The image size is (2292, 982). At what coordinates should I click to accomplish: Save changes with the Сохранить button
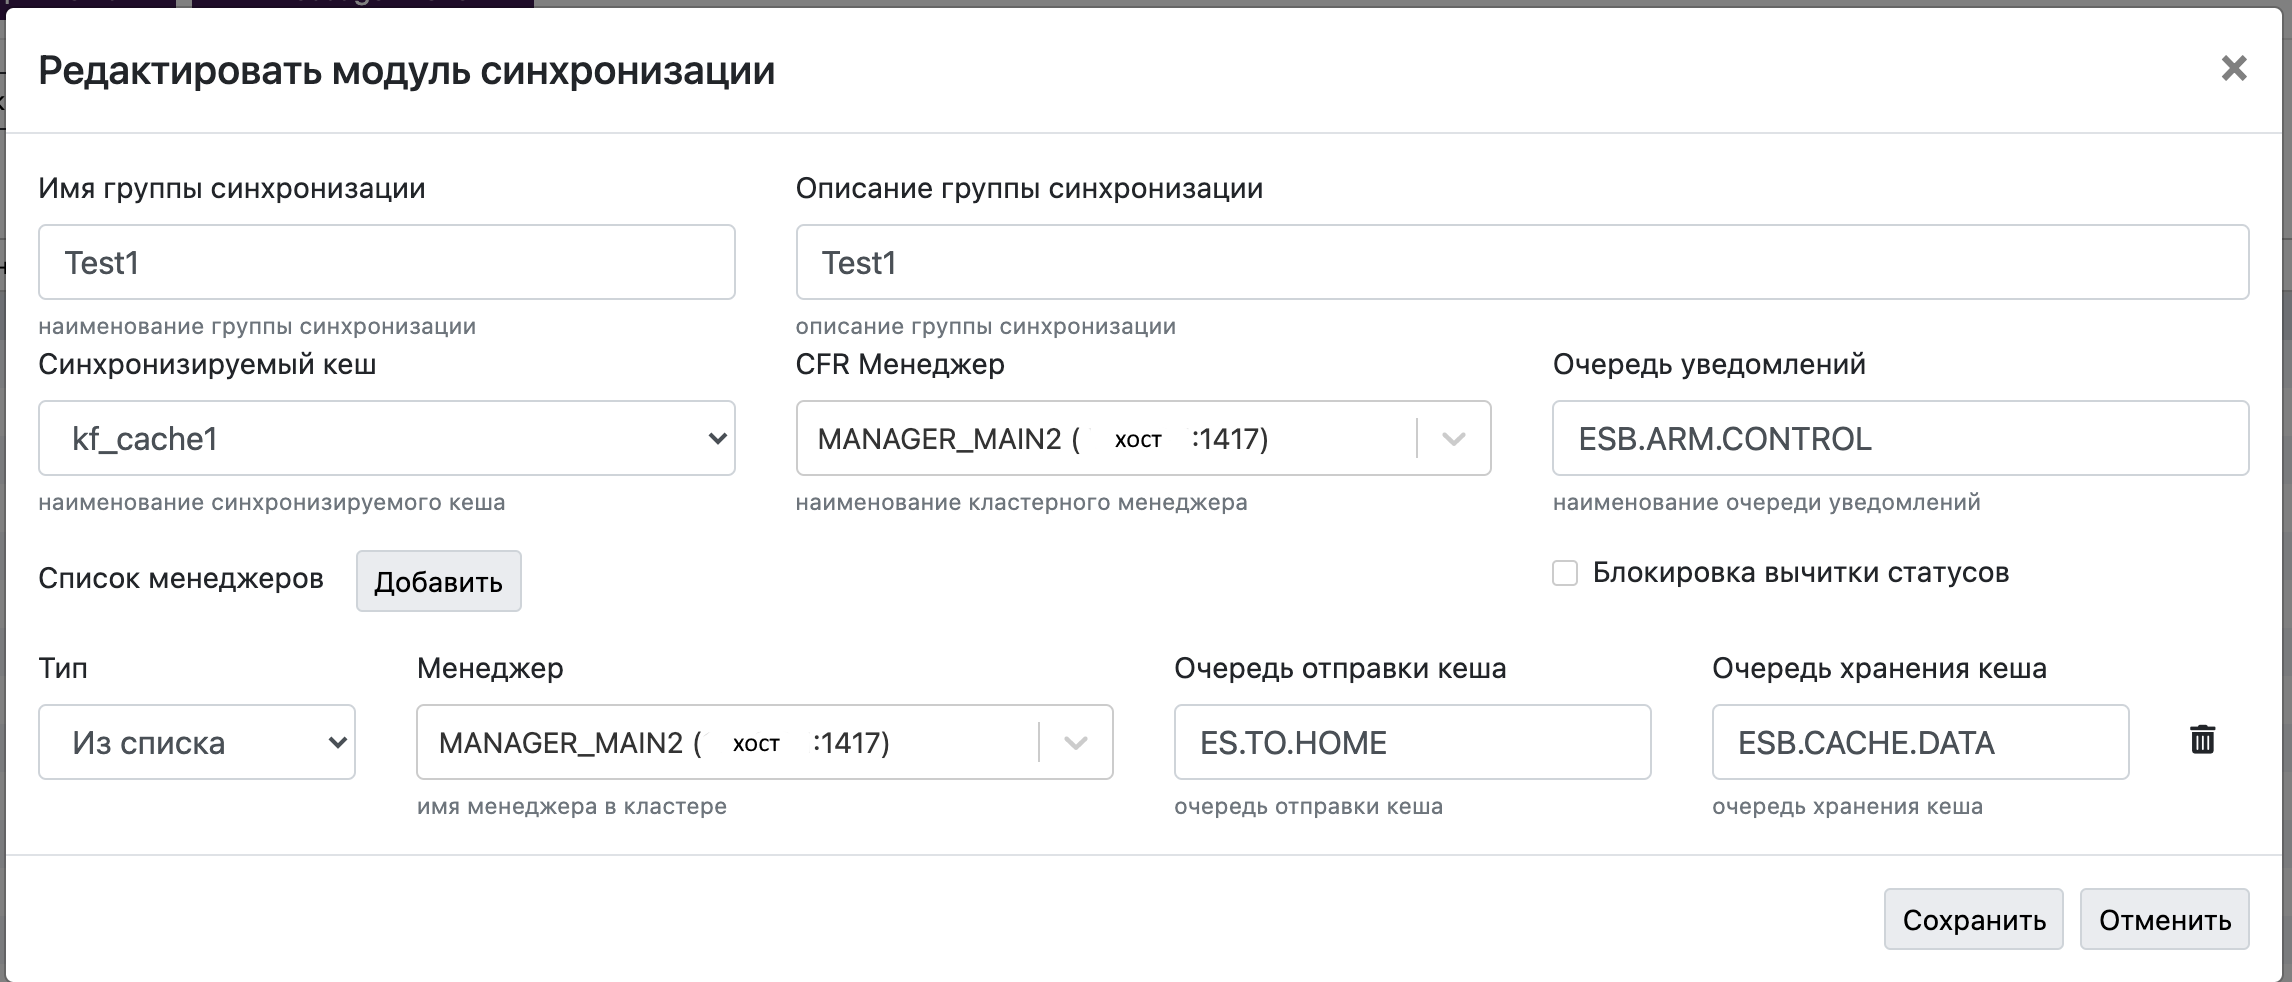tap(1973, 920)
